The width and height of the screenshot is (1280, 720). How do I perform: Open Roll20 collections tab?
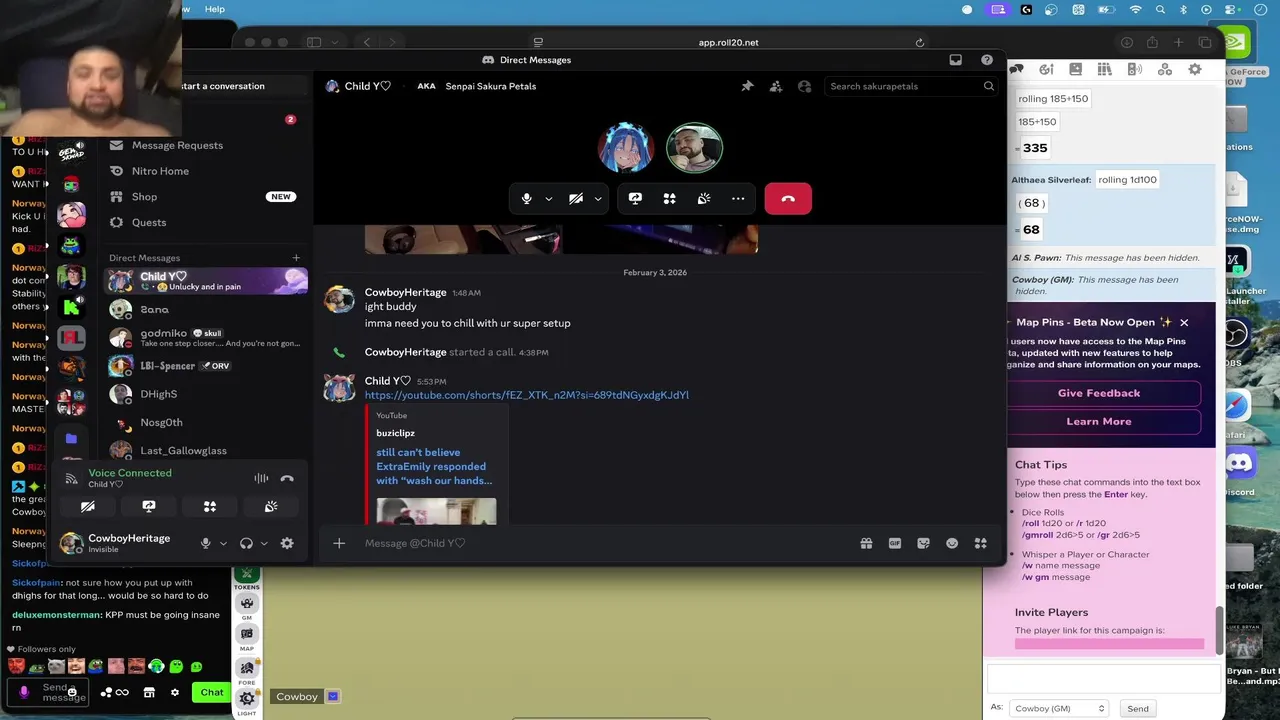[1165, 69]
